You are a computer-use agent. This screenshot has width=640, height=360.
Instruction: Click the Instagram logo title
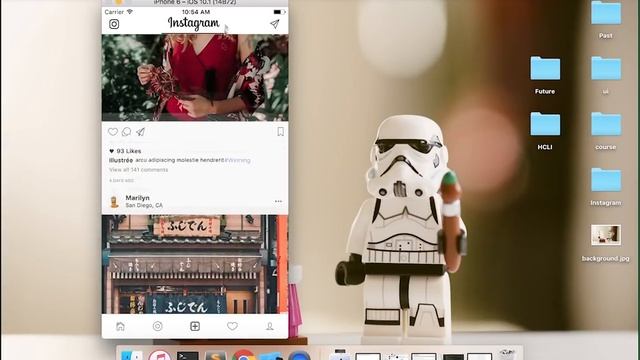click(x=193, y=24)
